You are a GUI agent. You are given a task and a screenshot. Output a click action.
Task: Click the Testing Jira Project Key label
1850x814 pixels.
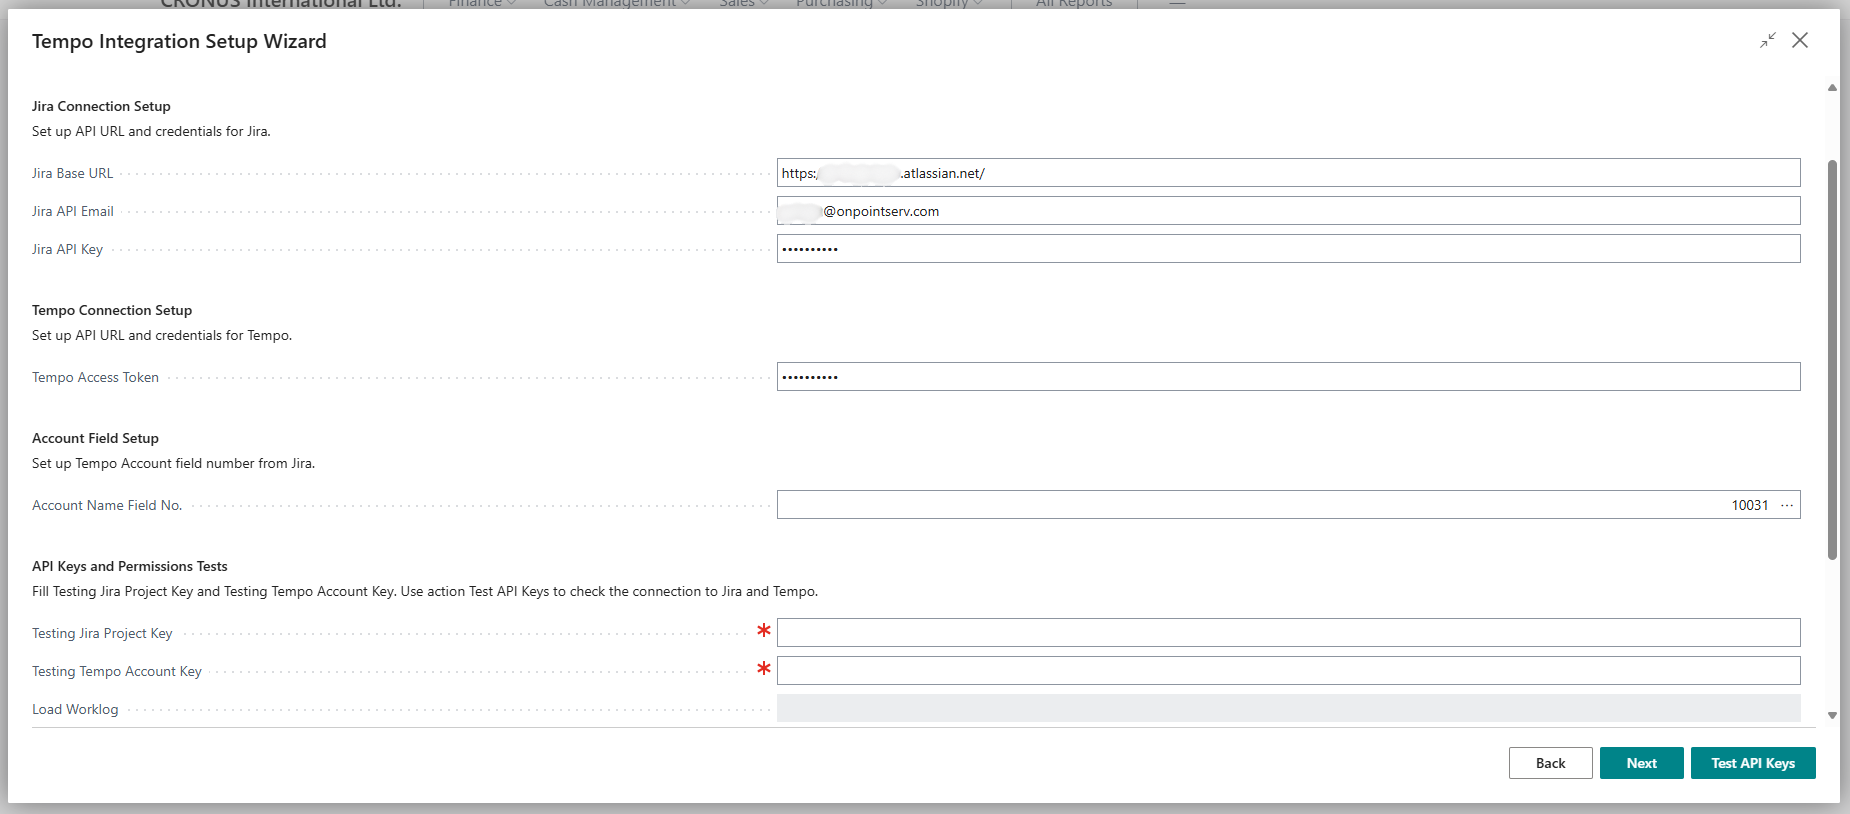(102, 633)
